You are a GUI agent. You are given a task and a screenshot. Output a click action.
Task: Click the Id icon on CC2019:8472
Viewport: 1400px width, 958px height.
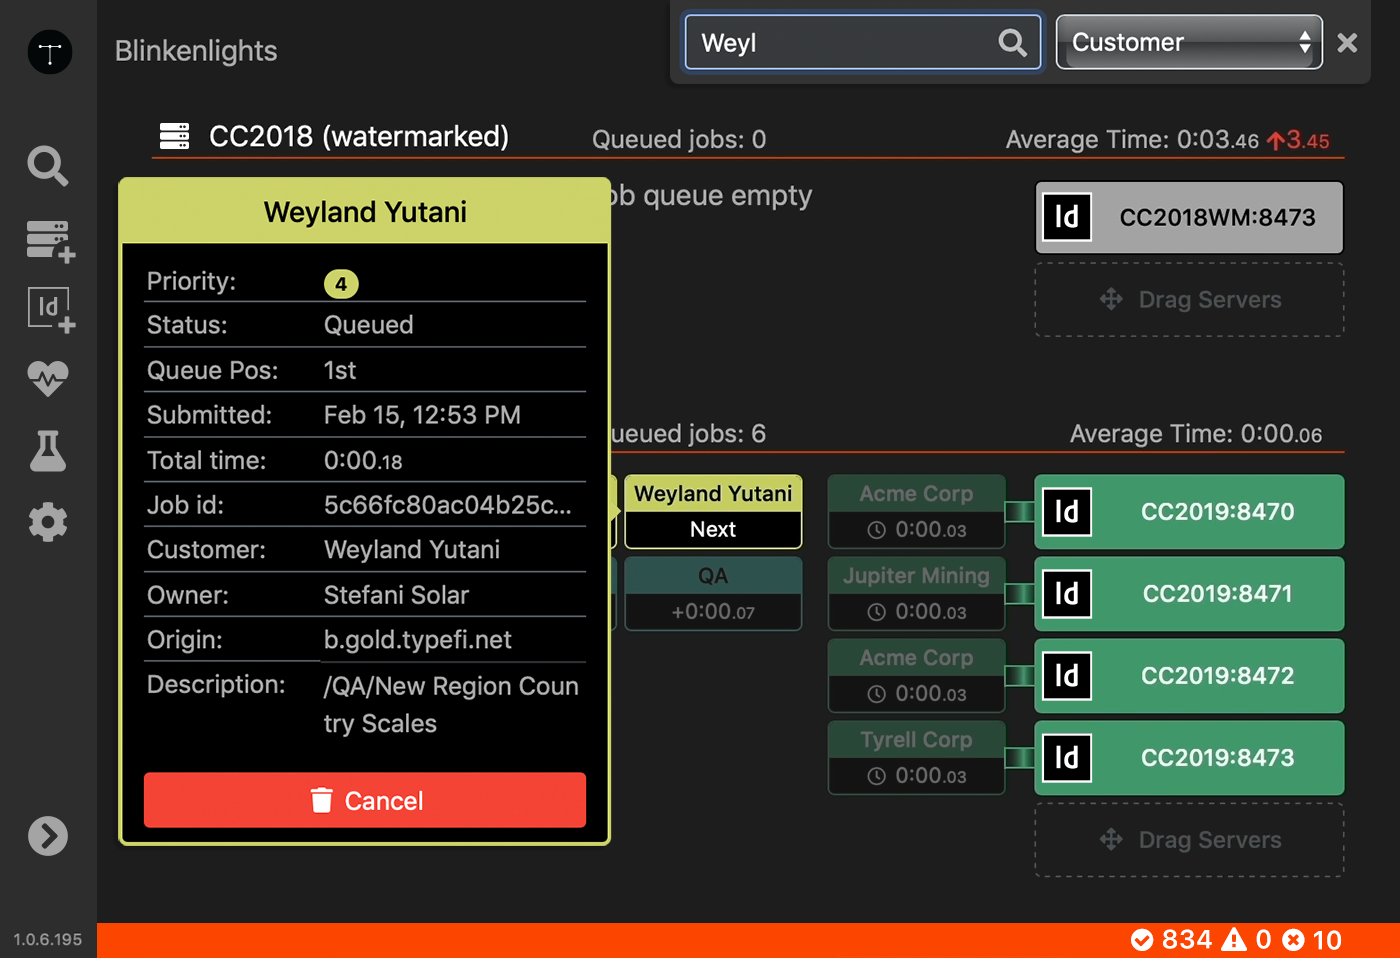[1067, 676]
